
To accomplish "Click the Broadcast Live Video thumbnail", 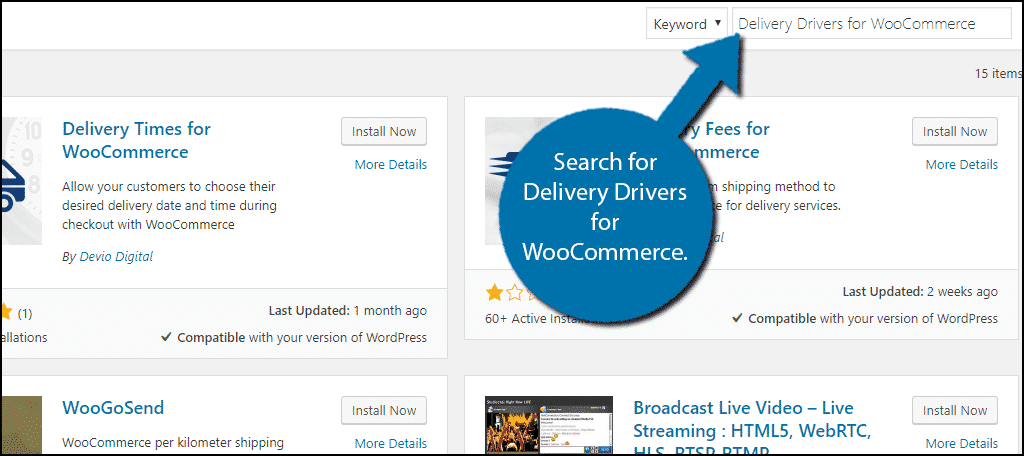I will pos(549,425).
